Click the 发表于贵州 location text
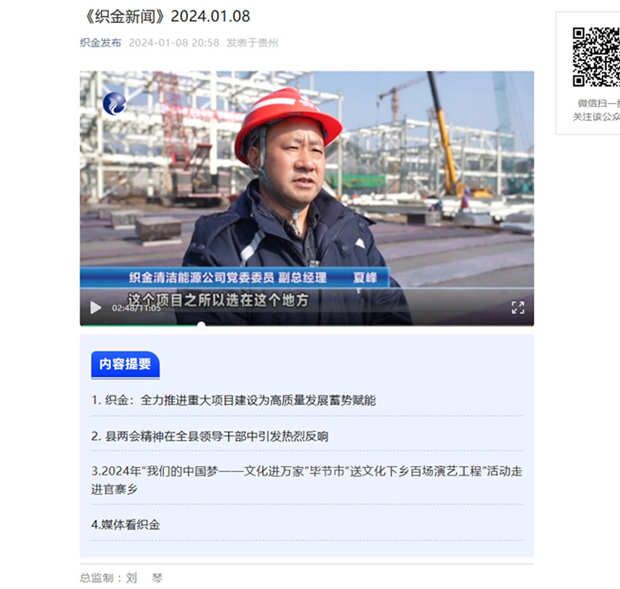 [x=252, y=43]
